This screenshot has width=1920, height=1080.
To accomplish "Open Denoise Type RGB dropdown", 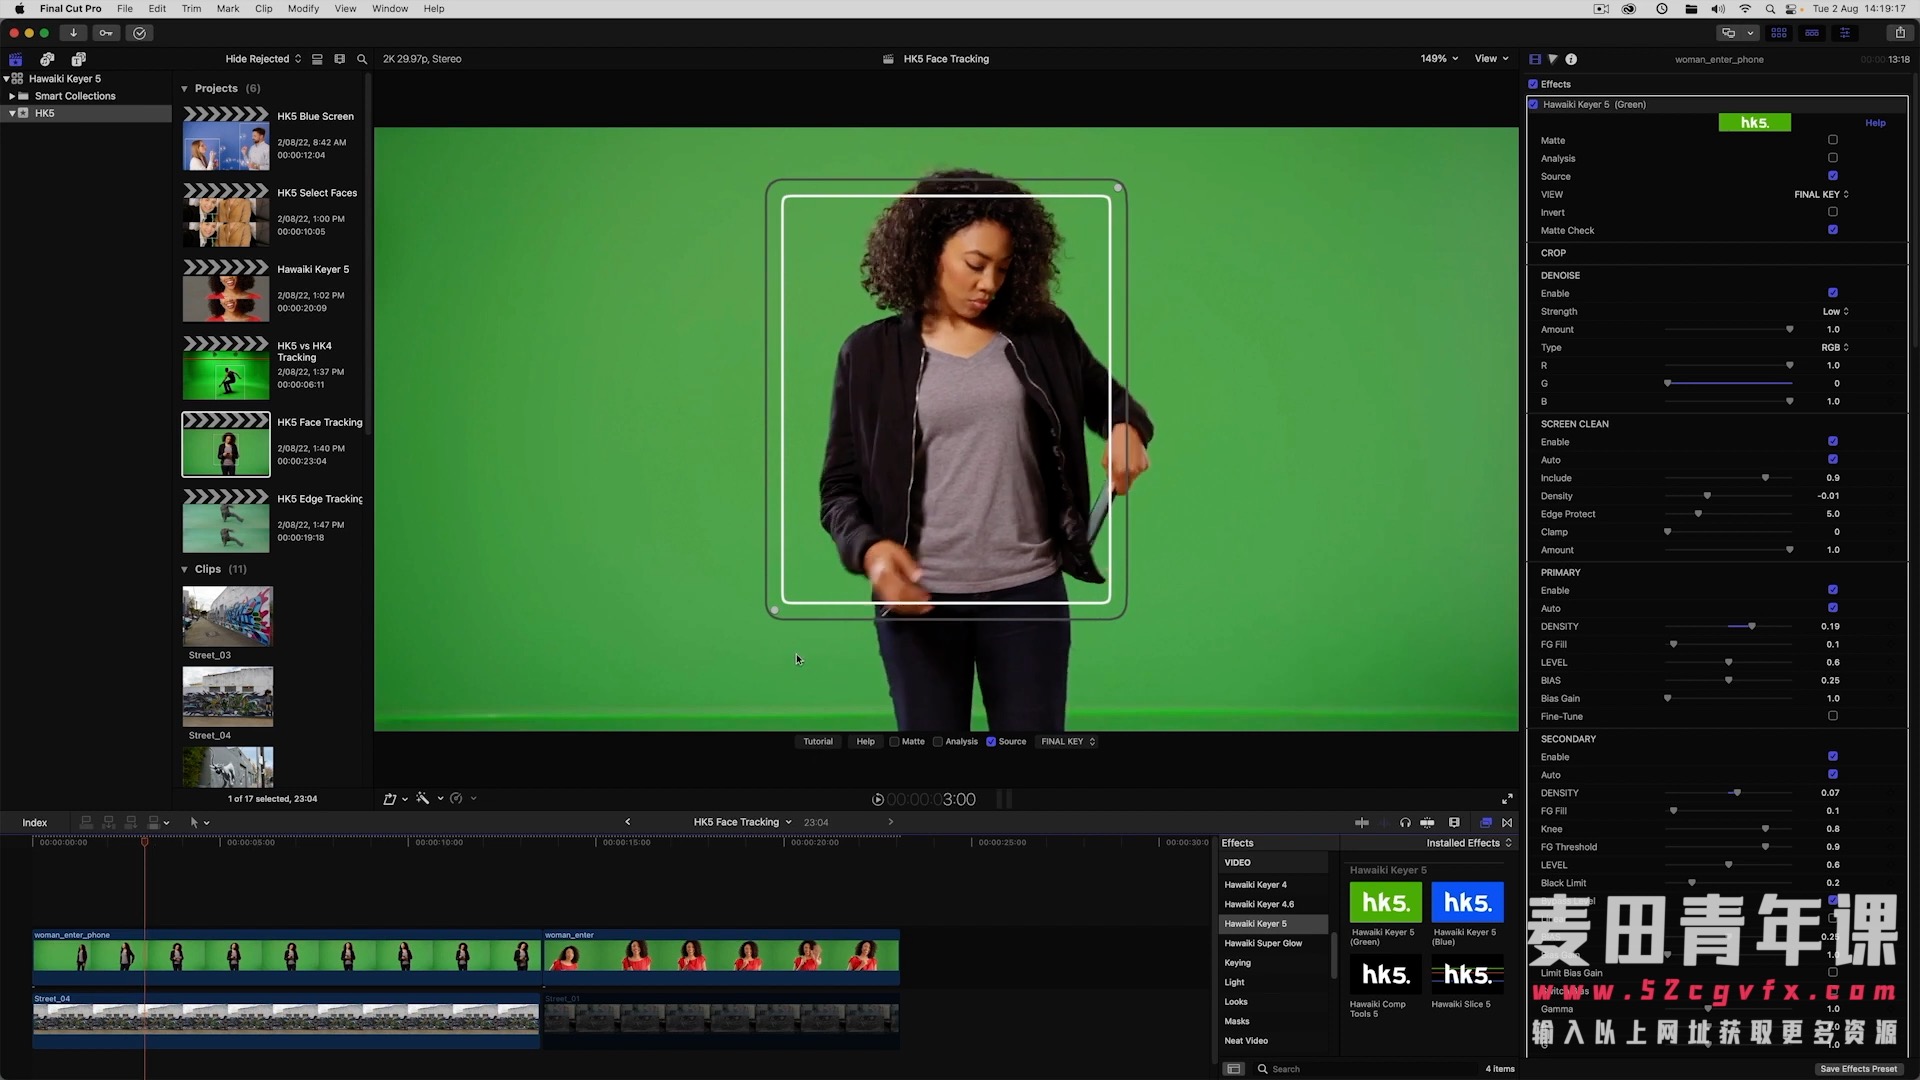I will point(1835,348).
